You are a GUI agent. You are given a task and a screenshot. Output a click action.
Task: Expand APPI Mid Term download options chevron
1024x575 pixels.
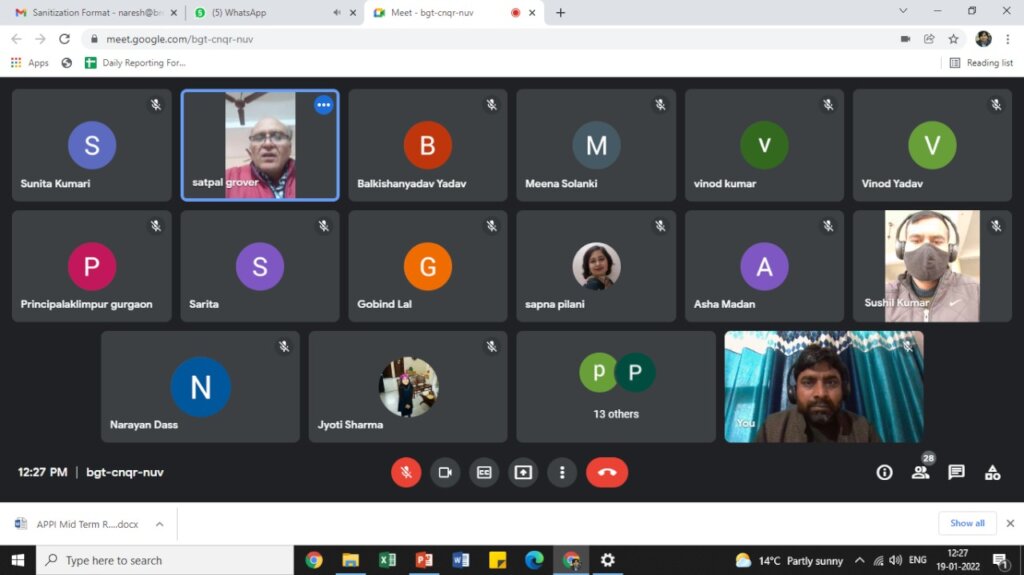159,524
